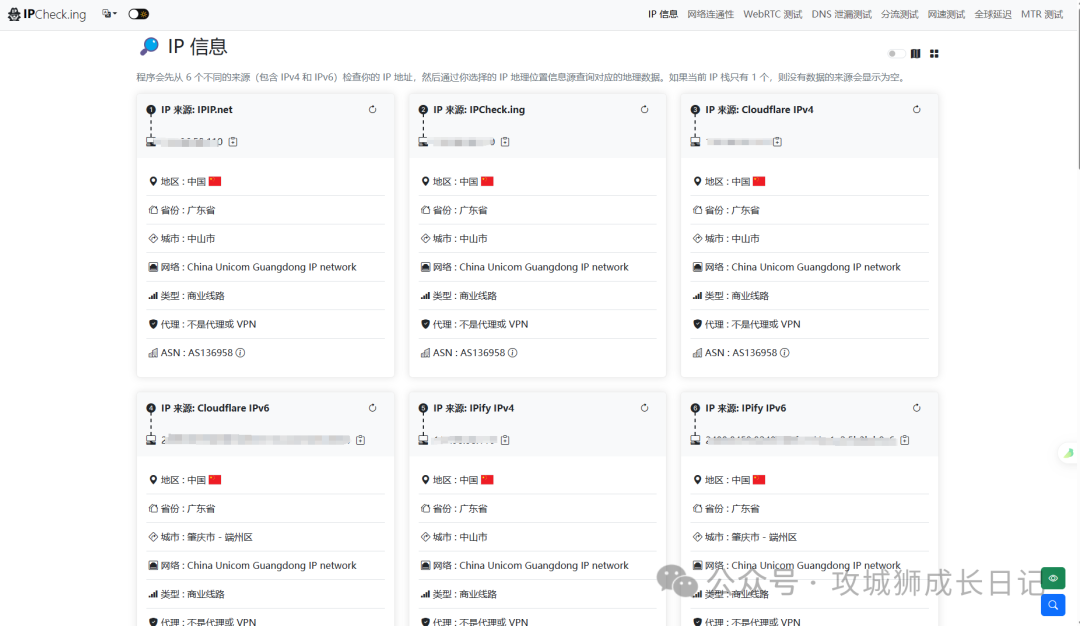1080x626 pixels.
Task: Click the blue search floating button
Action: (1052, 605)
